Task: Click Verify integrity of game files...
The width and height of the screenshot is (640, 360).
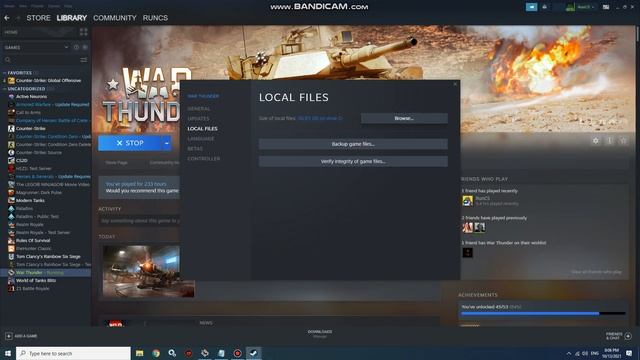Action: 353,161
